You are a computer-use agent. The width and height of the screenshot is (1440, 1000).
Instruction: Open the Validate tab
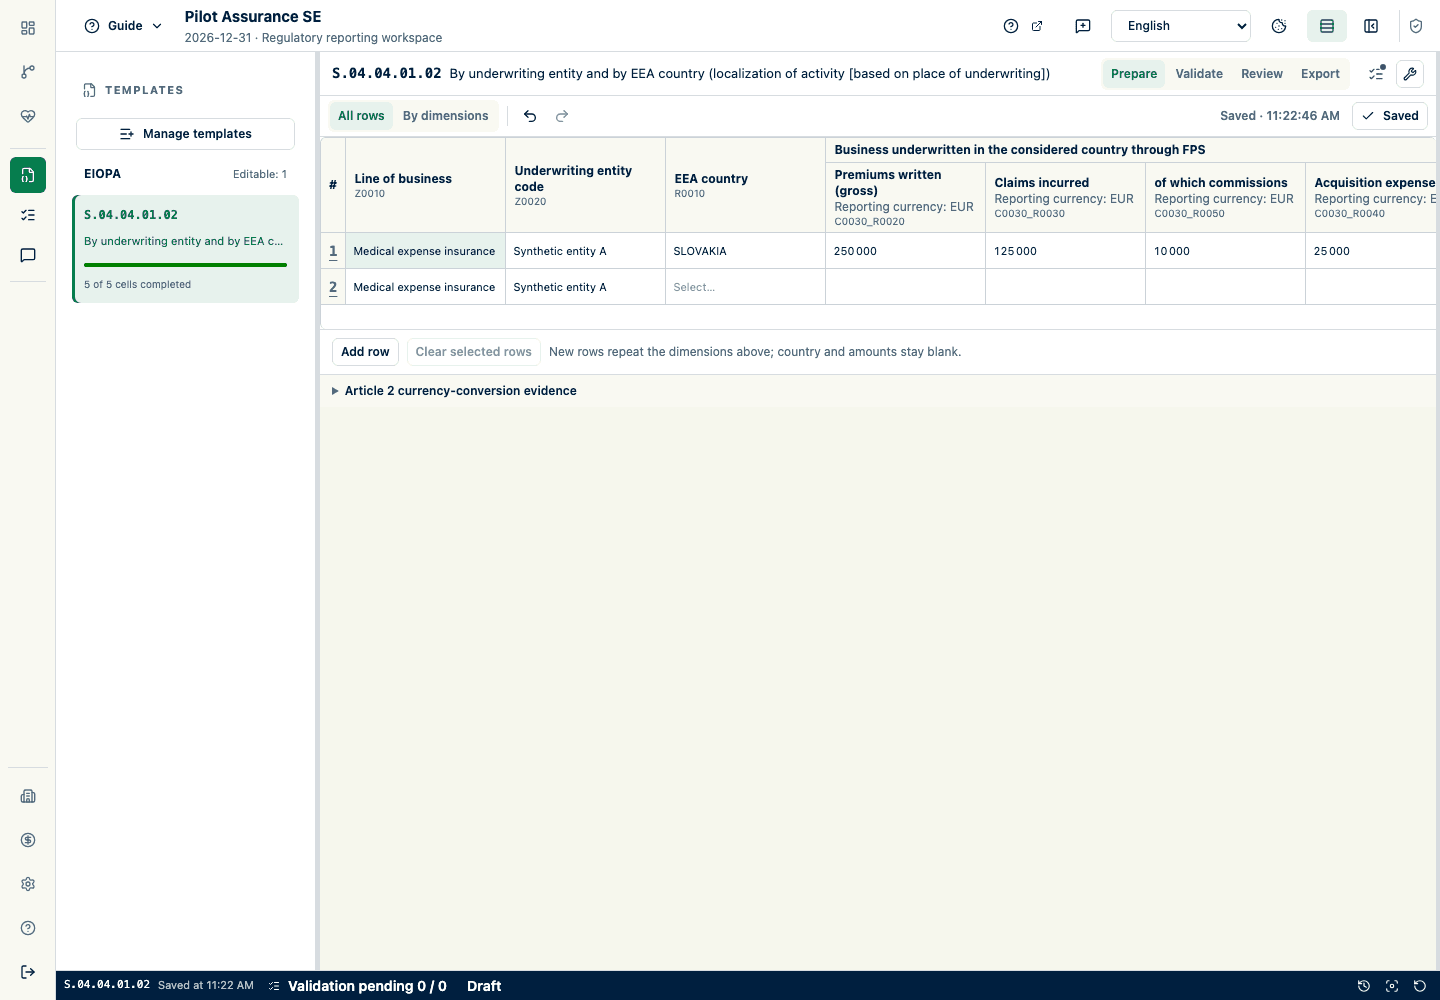[x=1199, y=74]
